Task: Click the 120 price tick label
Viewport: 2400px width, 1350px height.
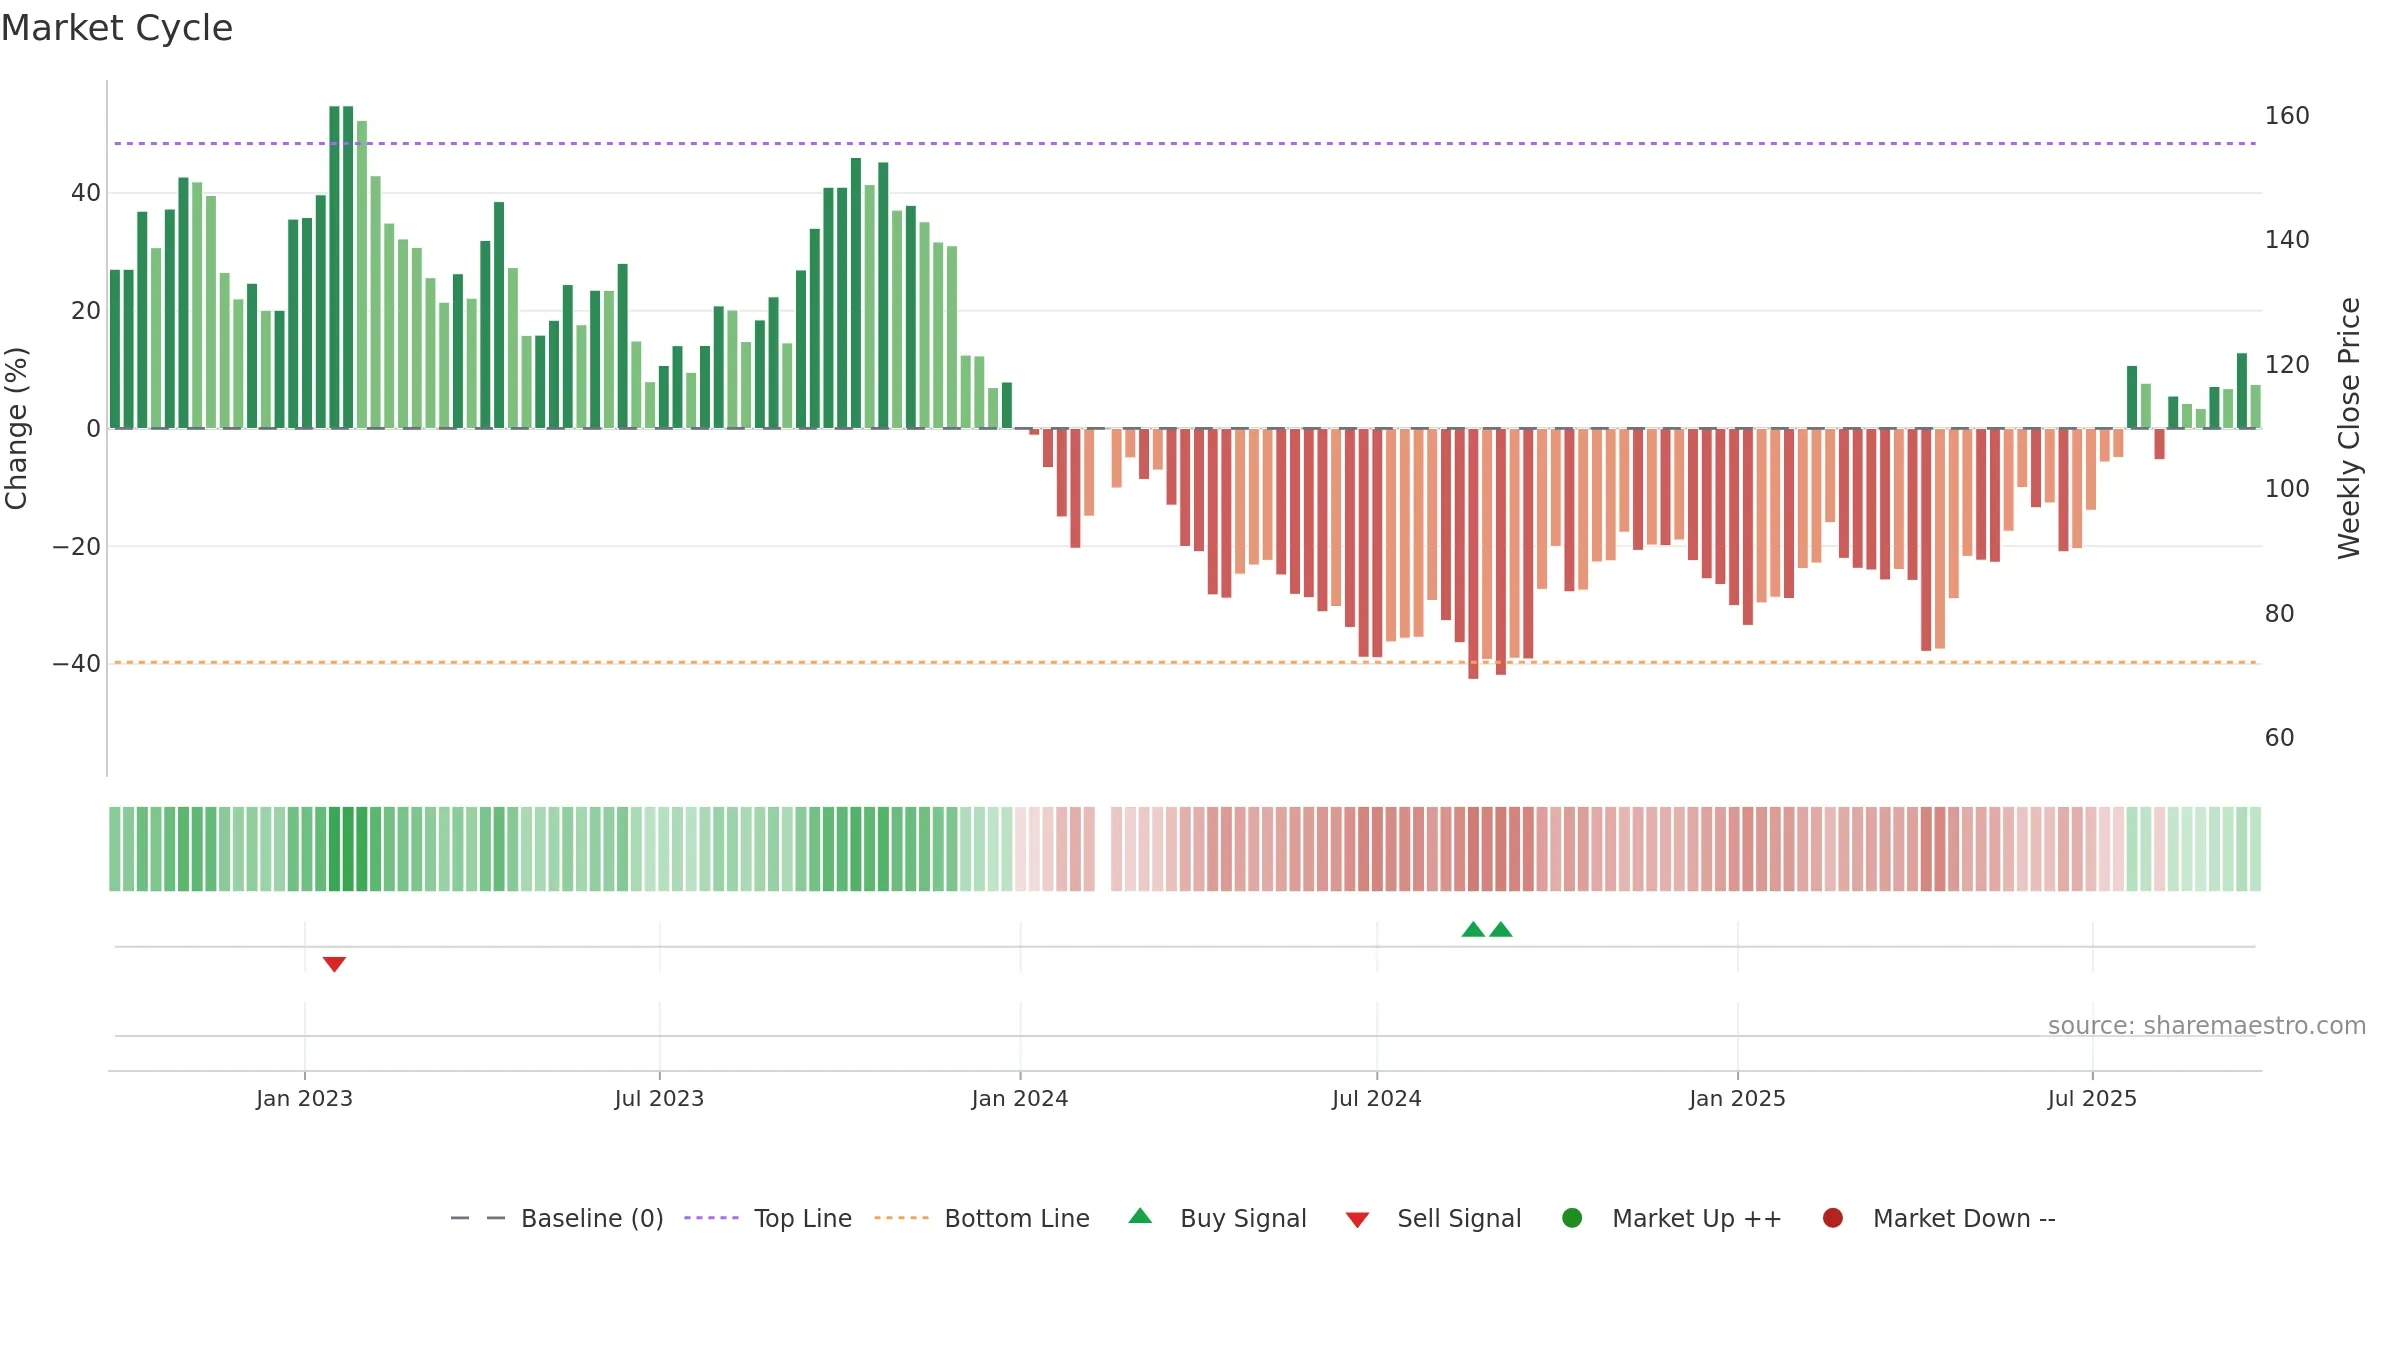Action: 2287,365
